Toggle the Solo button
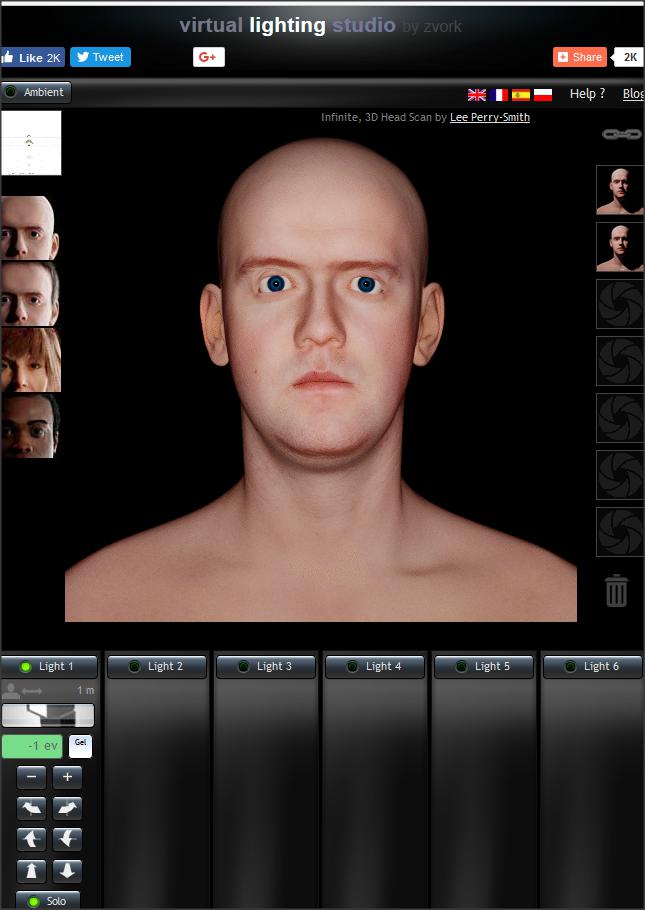 [48, 900]
